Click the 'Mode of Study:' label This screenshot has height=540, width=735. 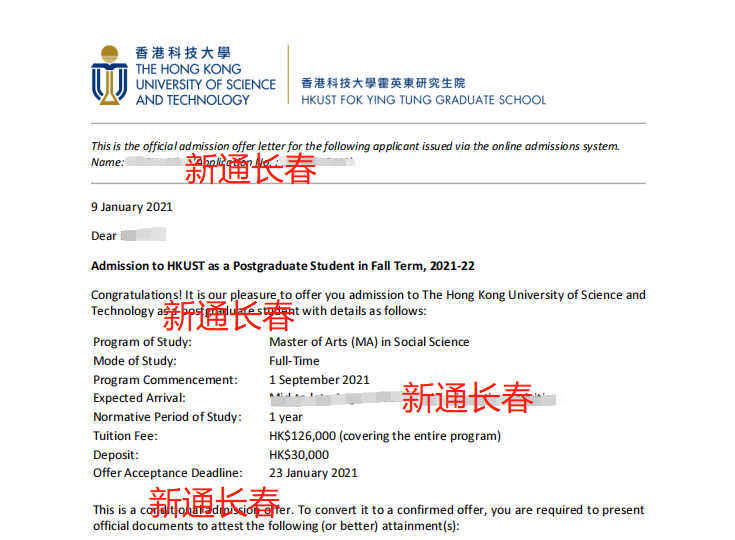pos(135,361)
